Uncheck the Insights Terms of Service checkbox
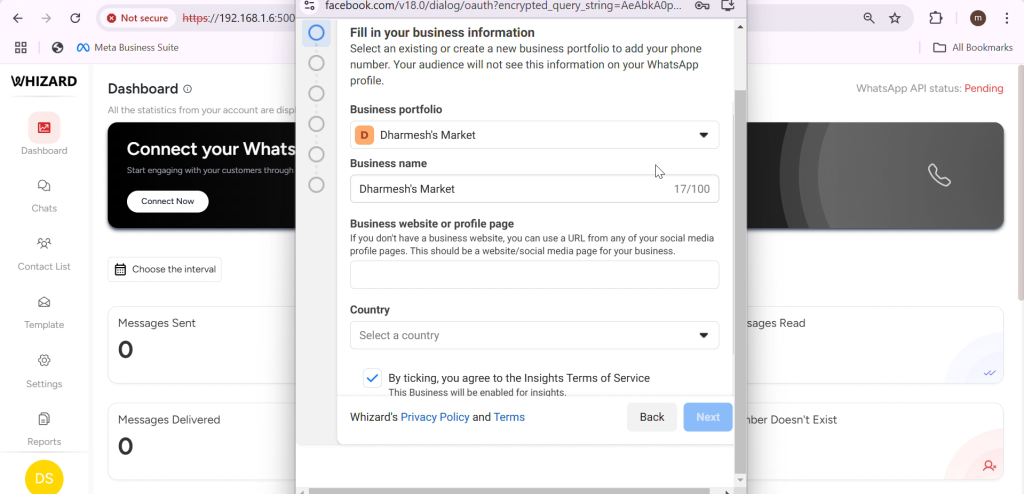The height and width of the screenshot is (494, 1024). click(372, 378)
